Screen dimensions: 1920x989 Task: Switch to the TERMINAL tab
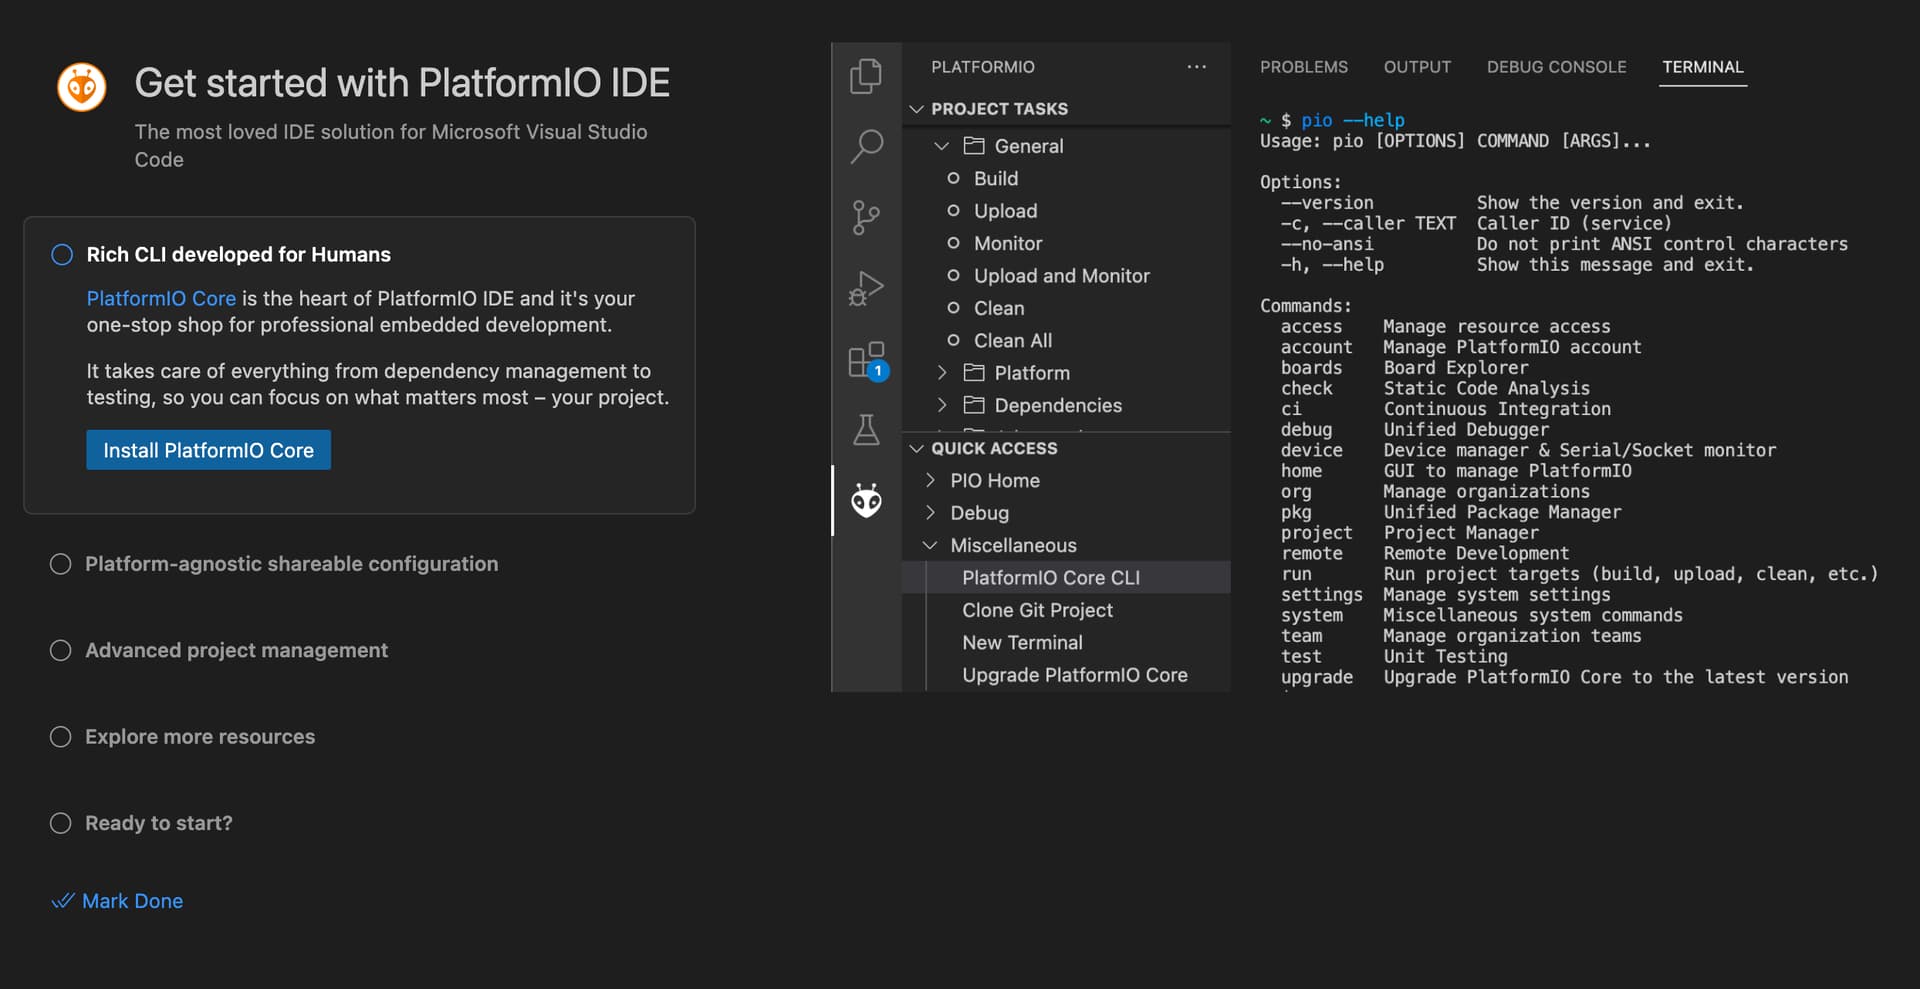pos(1702,67)
